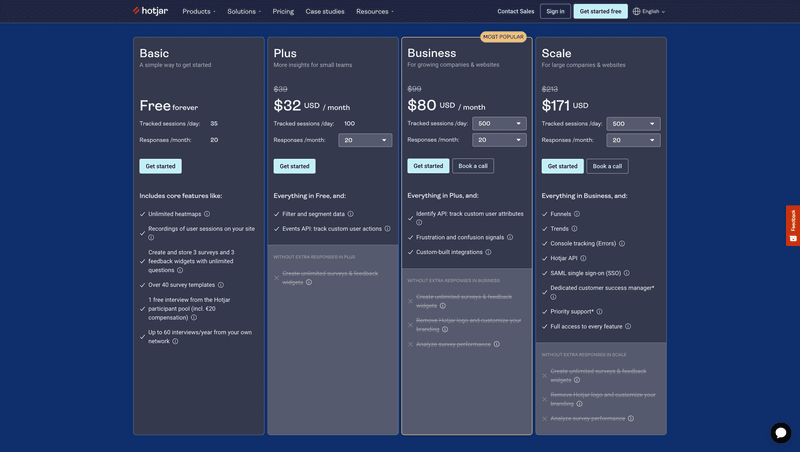Click the globe language icon
This screenshot has height=452, width=800.
pos(637,11)
